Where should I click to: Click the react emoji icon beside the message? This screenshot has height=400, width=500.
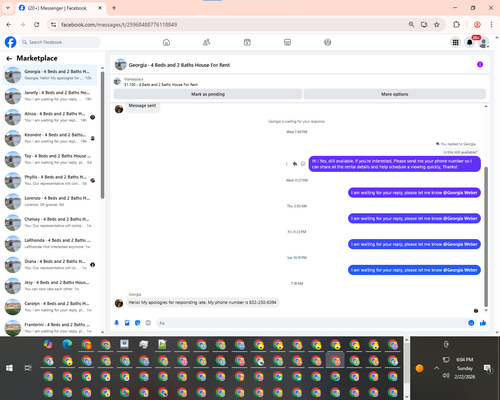point(303,164)
